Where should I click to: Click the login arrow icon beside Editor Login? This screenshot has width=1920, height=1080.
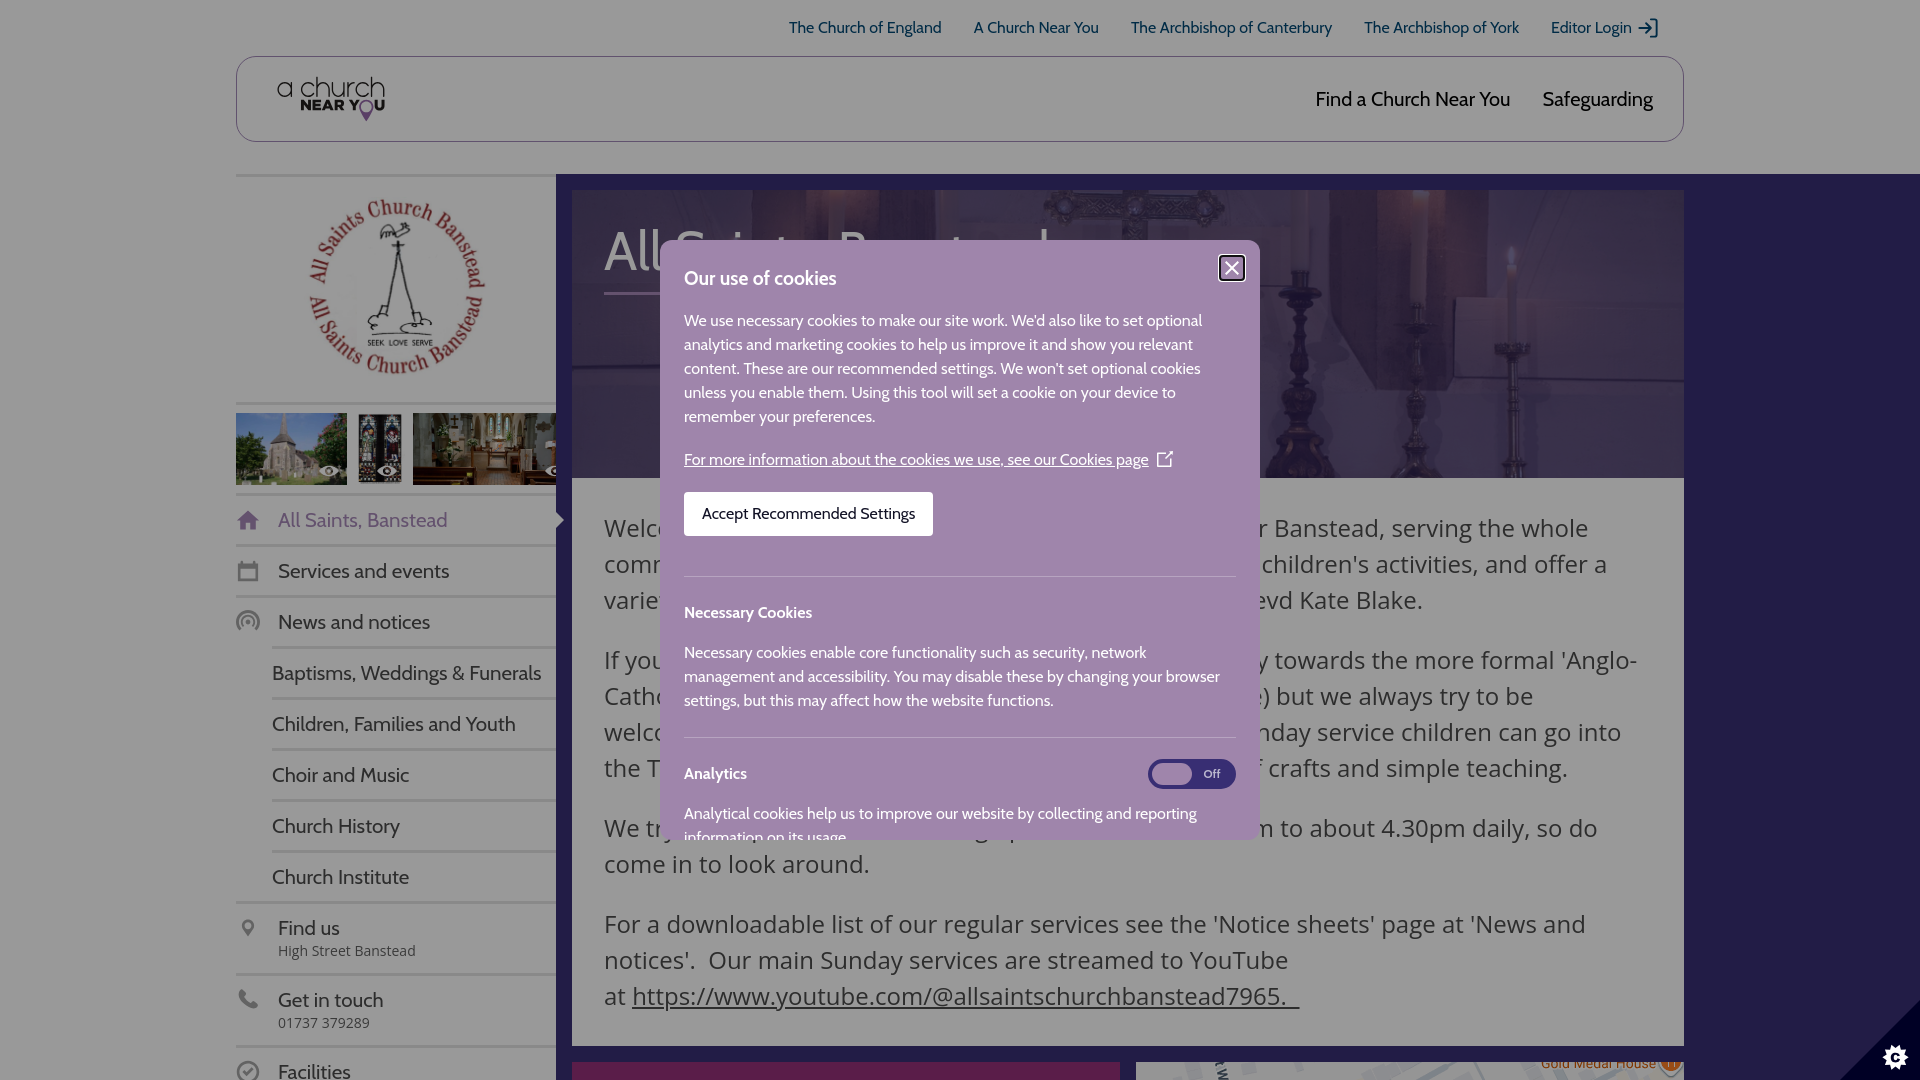coord(1648,28)
